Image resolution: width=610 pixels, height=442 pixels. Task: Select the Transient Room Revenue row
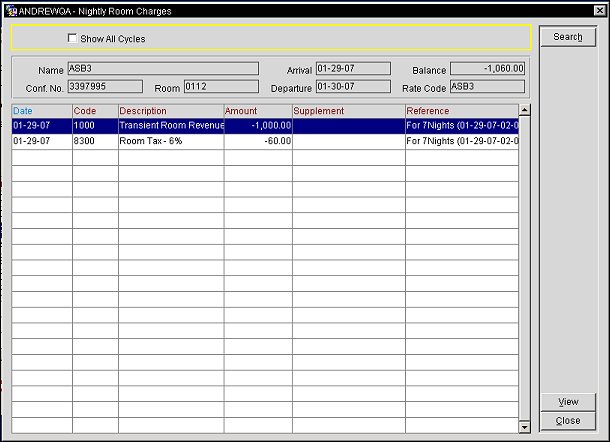click(x=170, y=126)
